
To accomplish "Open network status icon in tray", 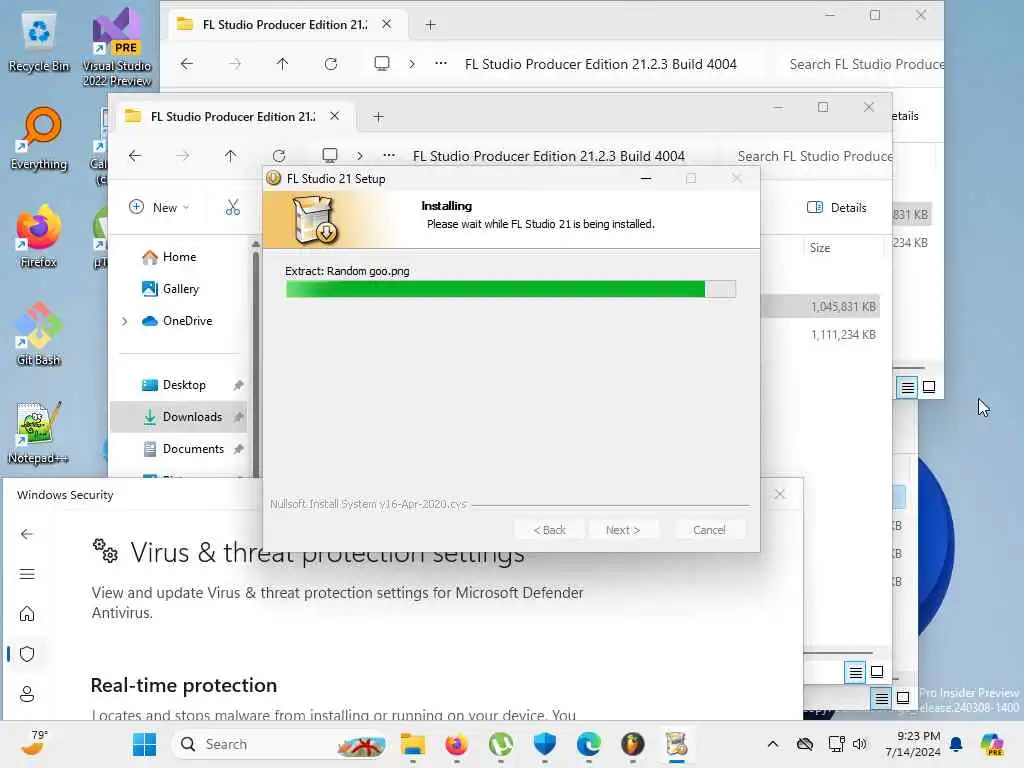I will (x=836, y=744).
